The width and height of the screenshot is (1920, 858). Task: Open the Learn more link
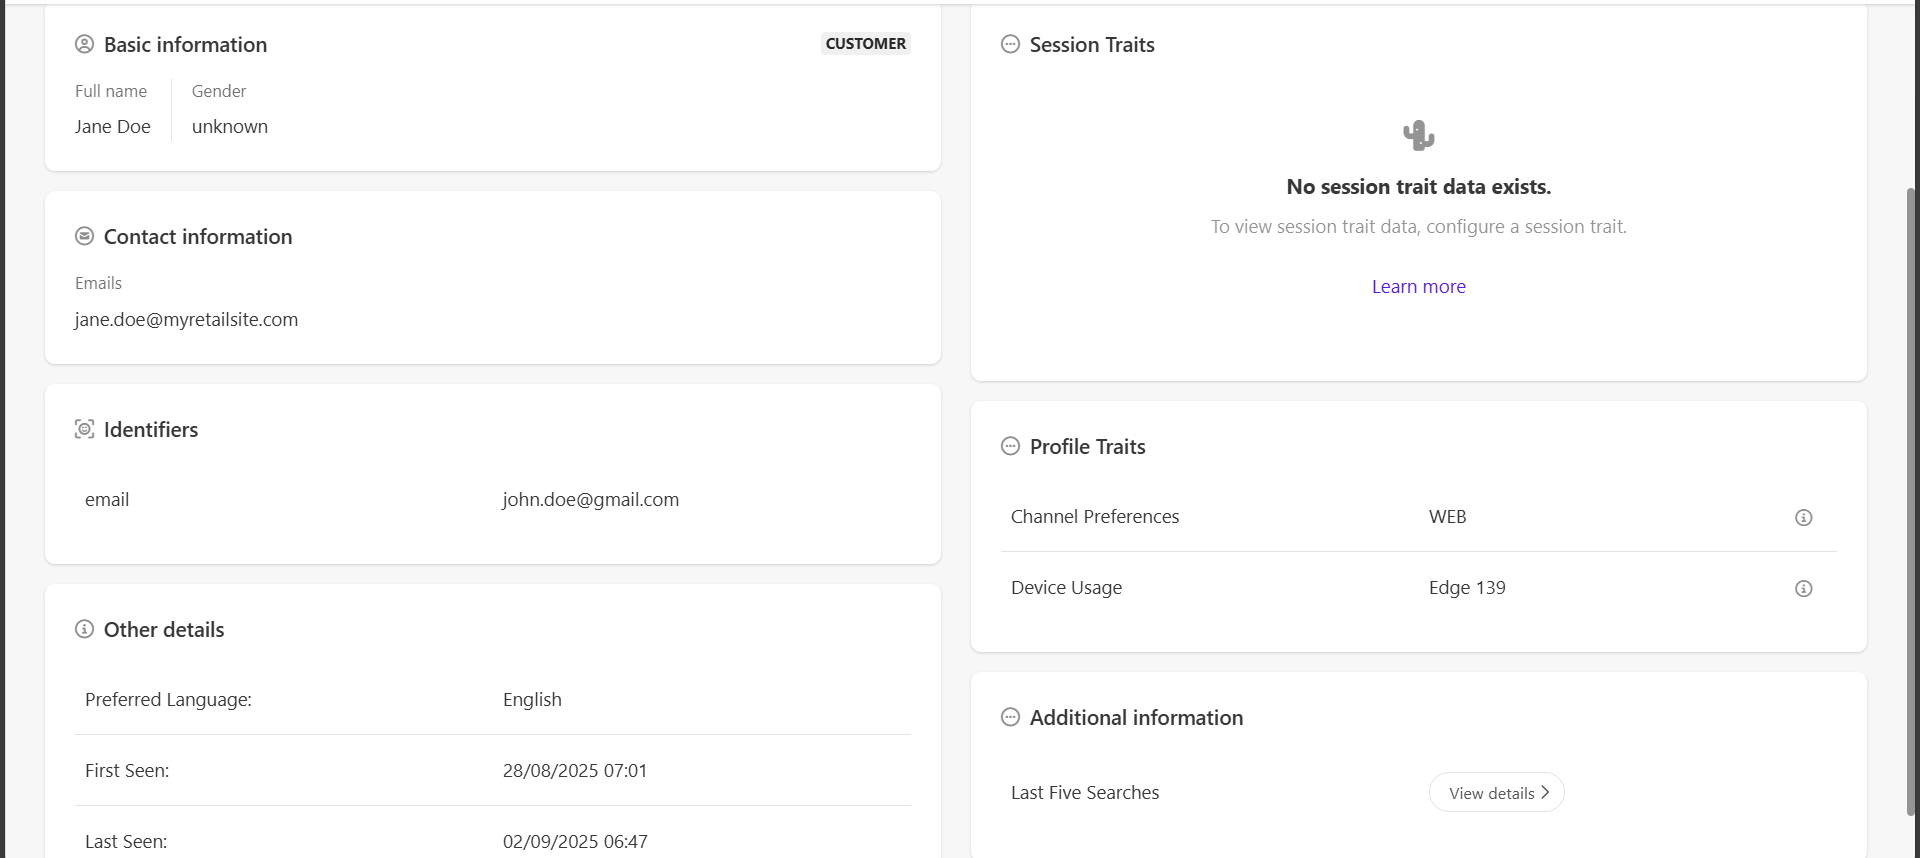[x=1418, y=287]
